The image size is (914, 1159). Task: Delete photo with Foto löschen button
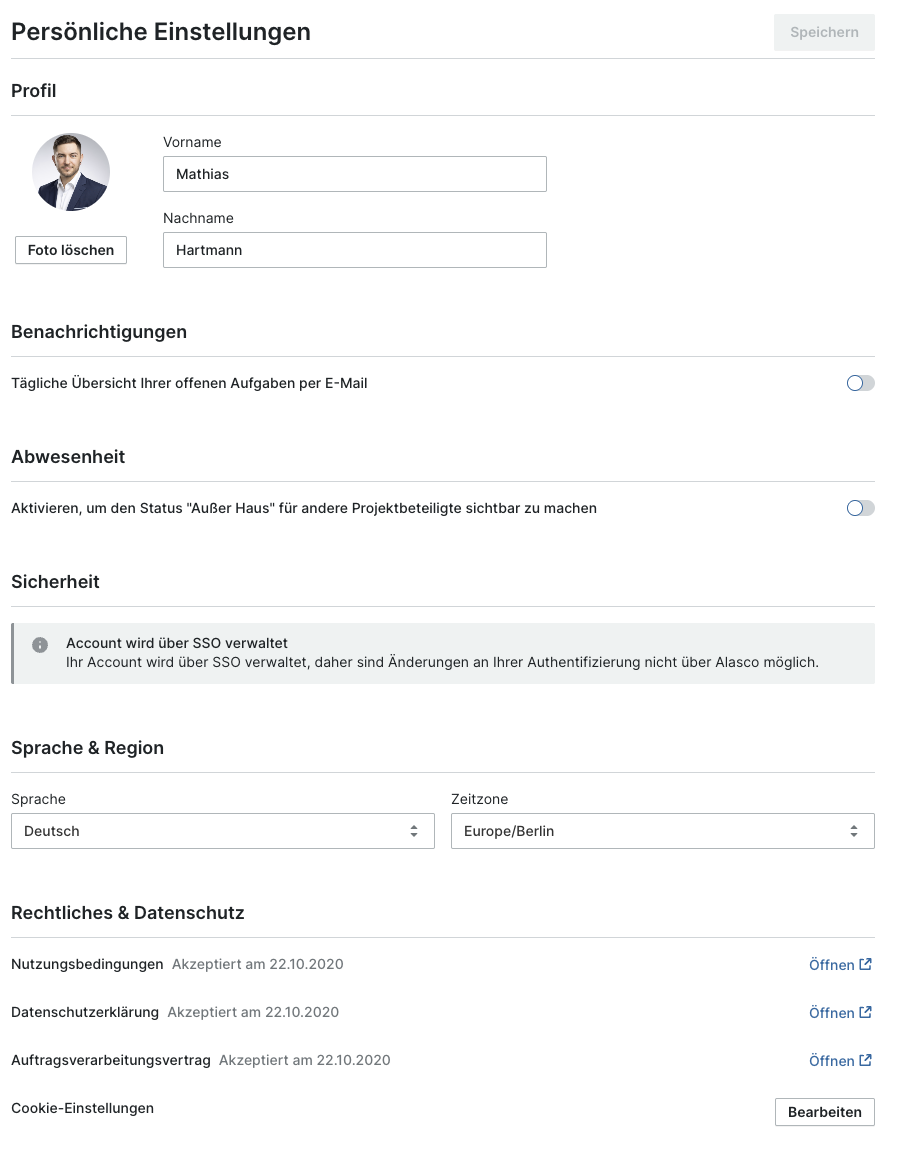pyautogui.click(x=71, y=250)
